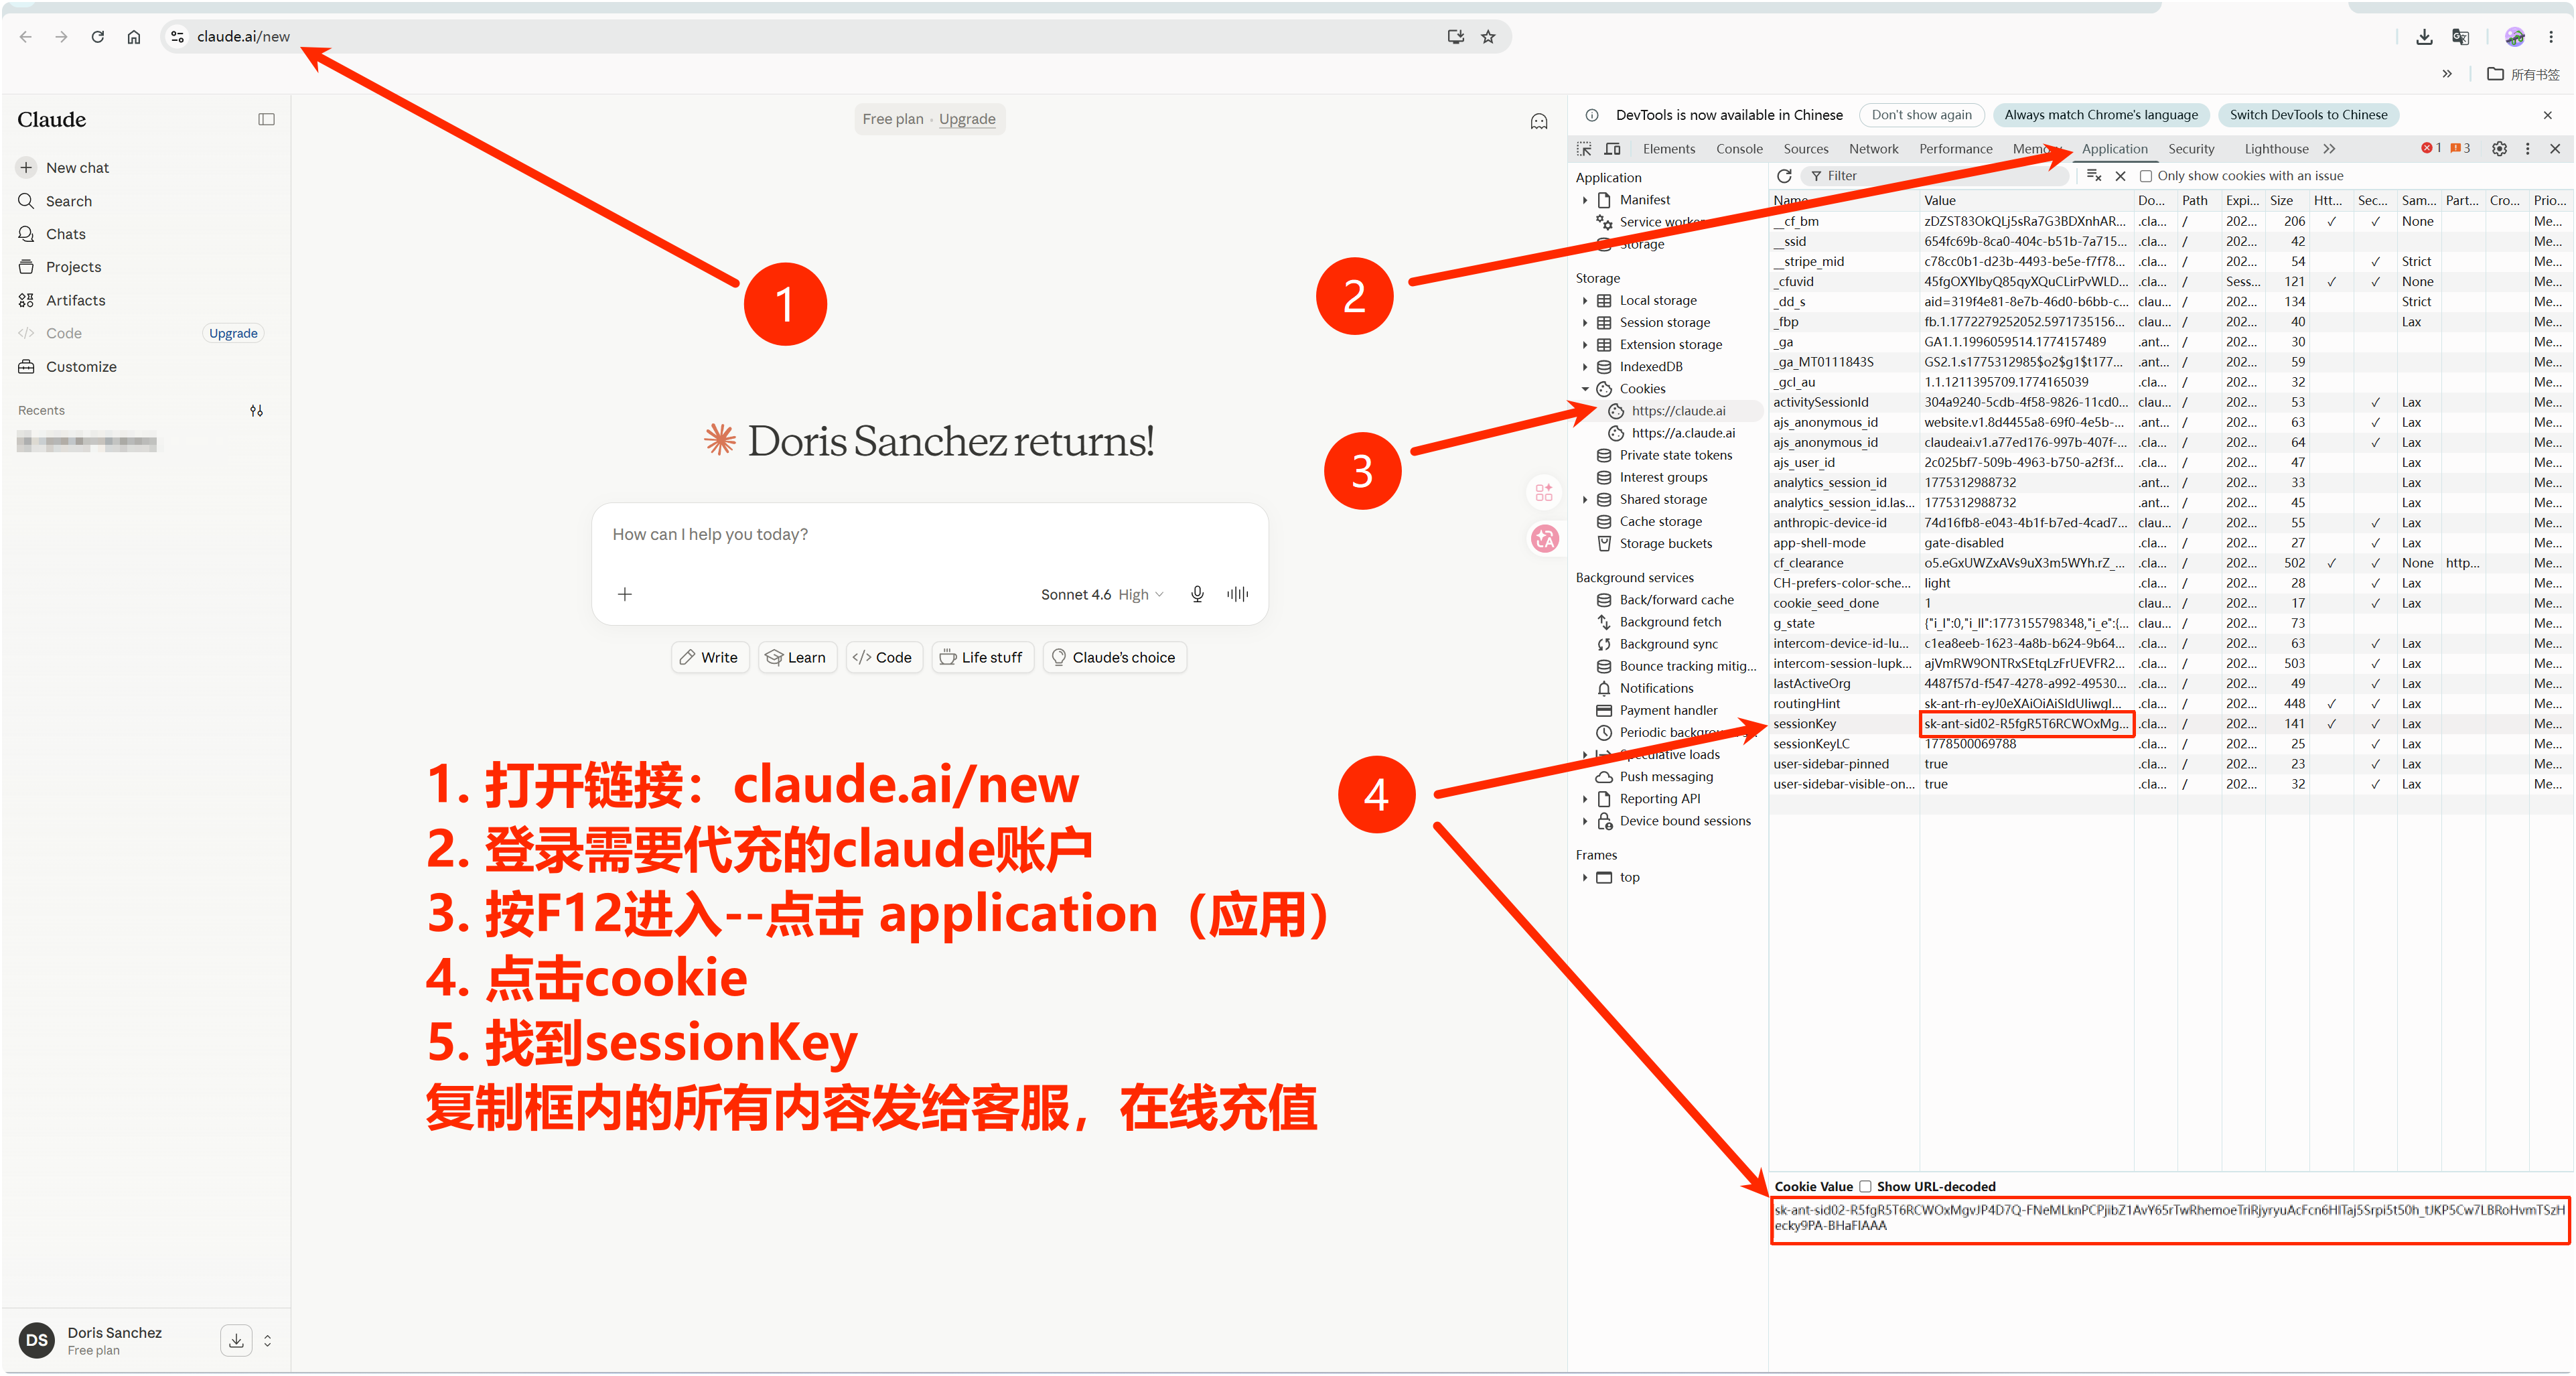Open the ghost incognito chat icon
The image size is (2576, 1376).
(x=1539, y=122)
